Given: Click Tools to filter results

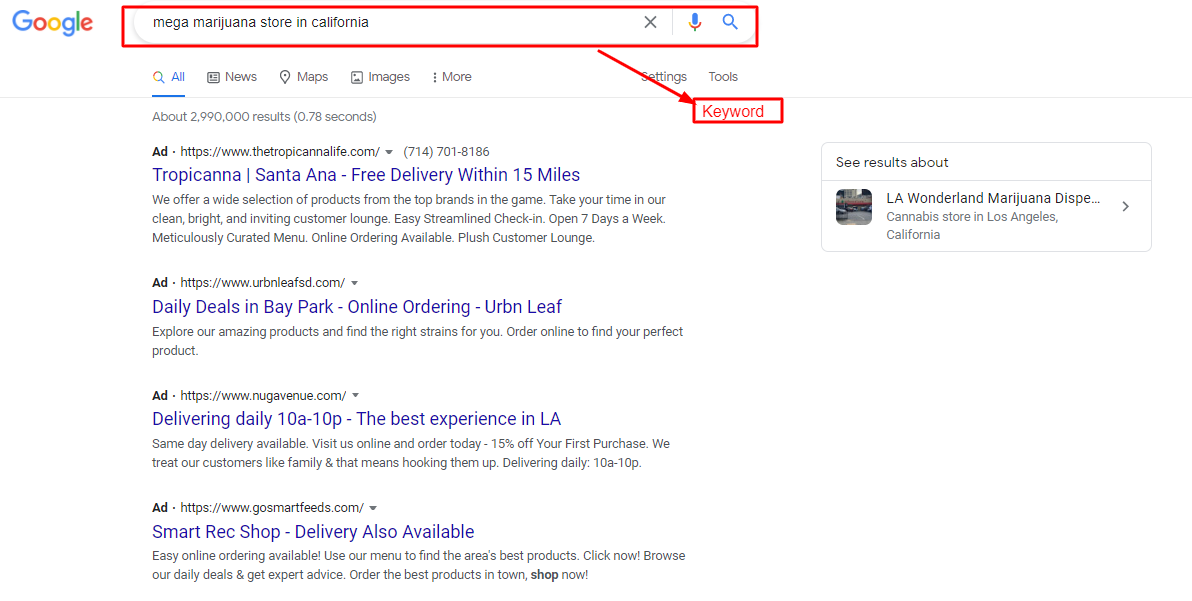Looking at the screenshot, I should 722,76.
